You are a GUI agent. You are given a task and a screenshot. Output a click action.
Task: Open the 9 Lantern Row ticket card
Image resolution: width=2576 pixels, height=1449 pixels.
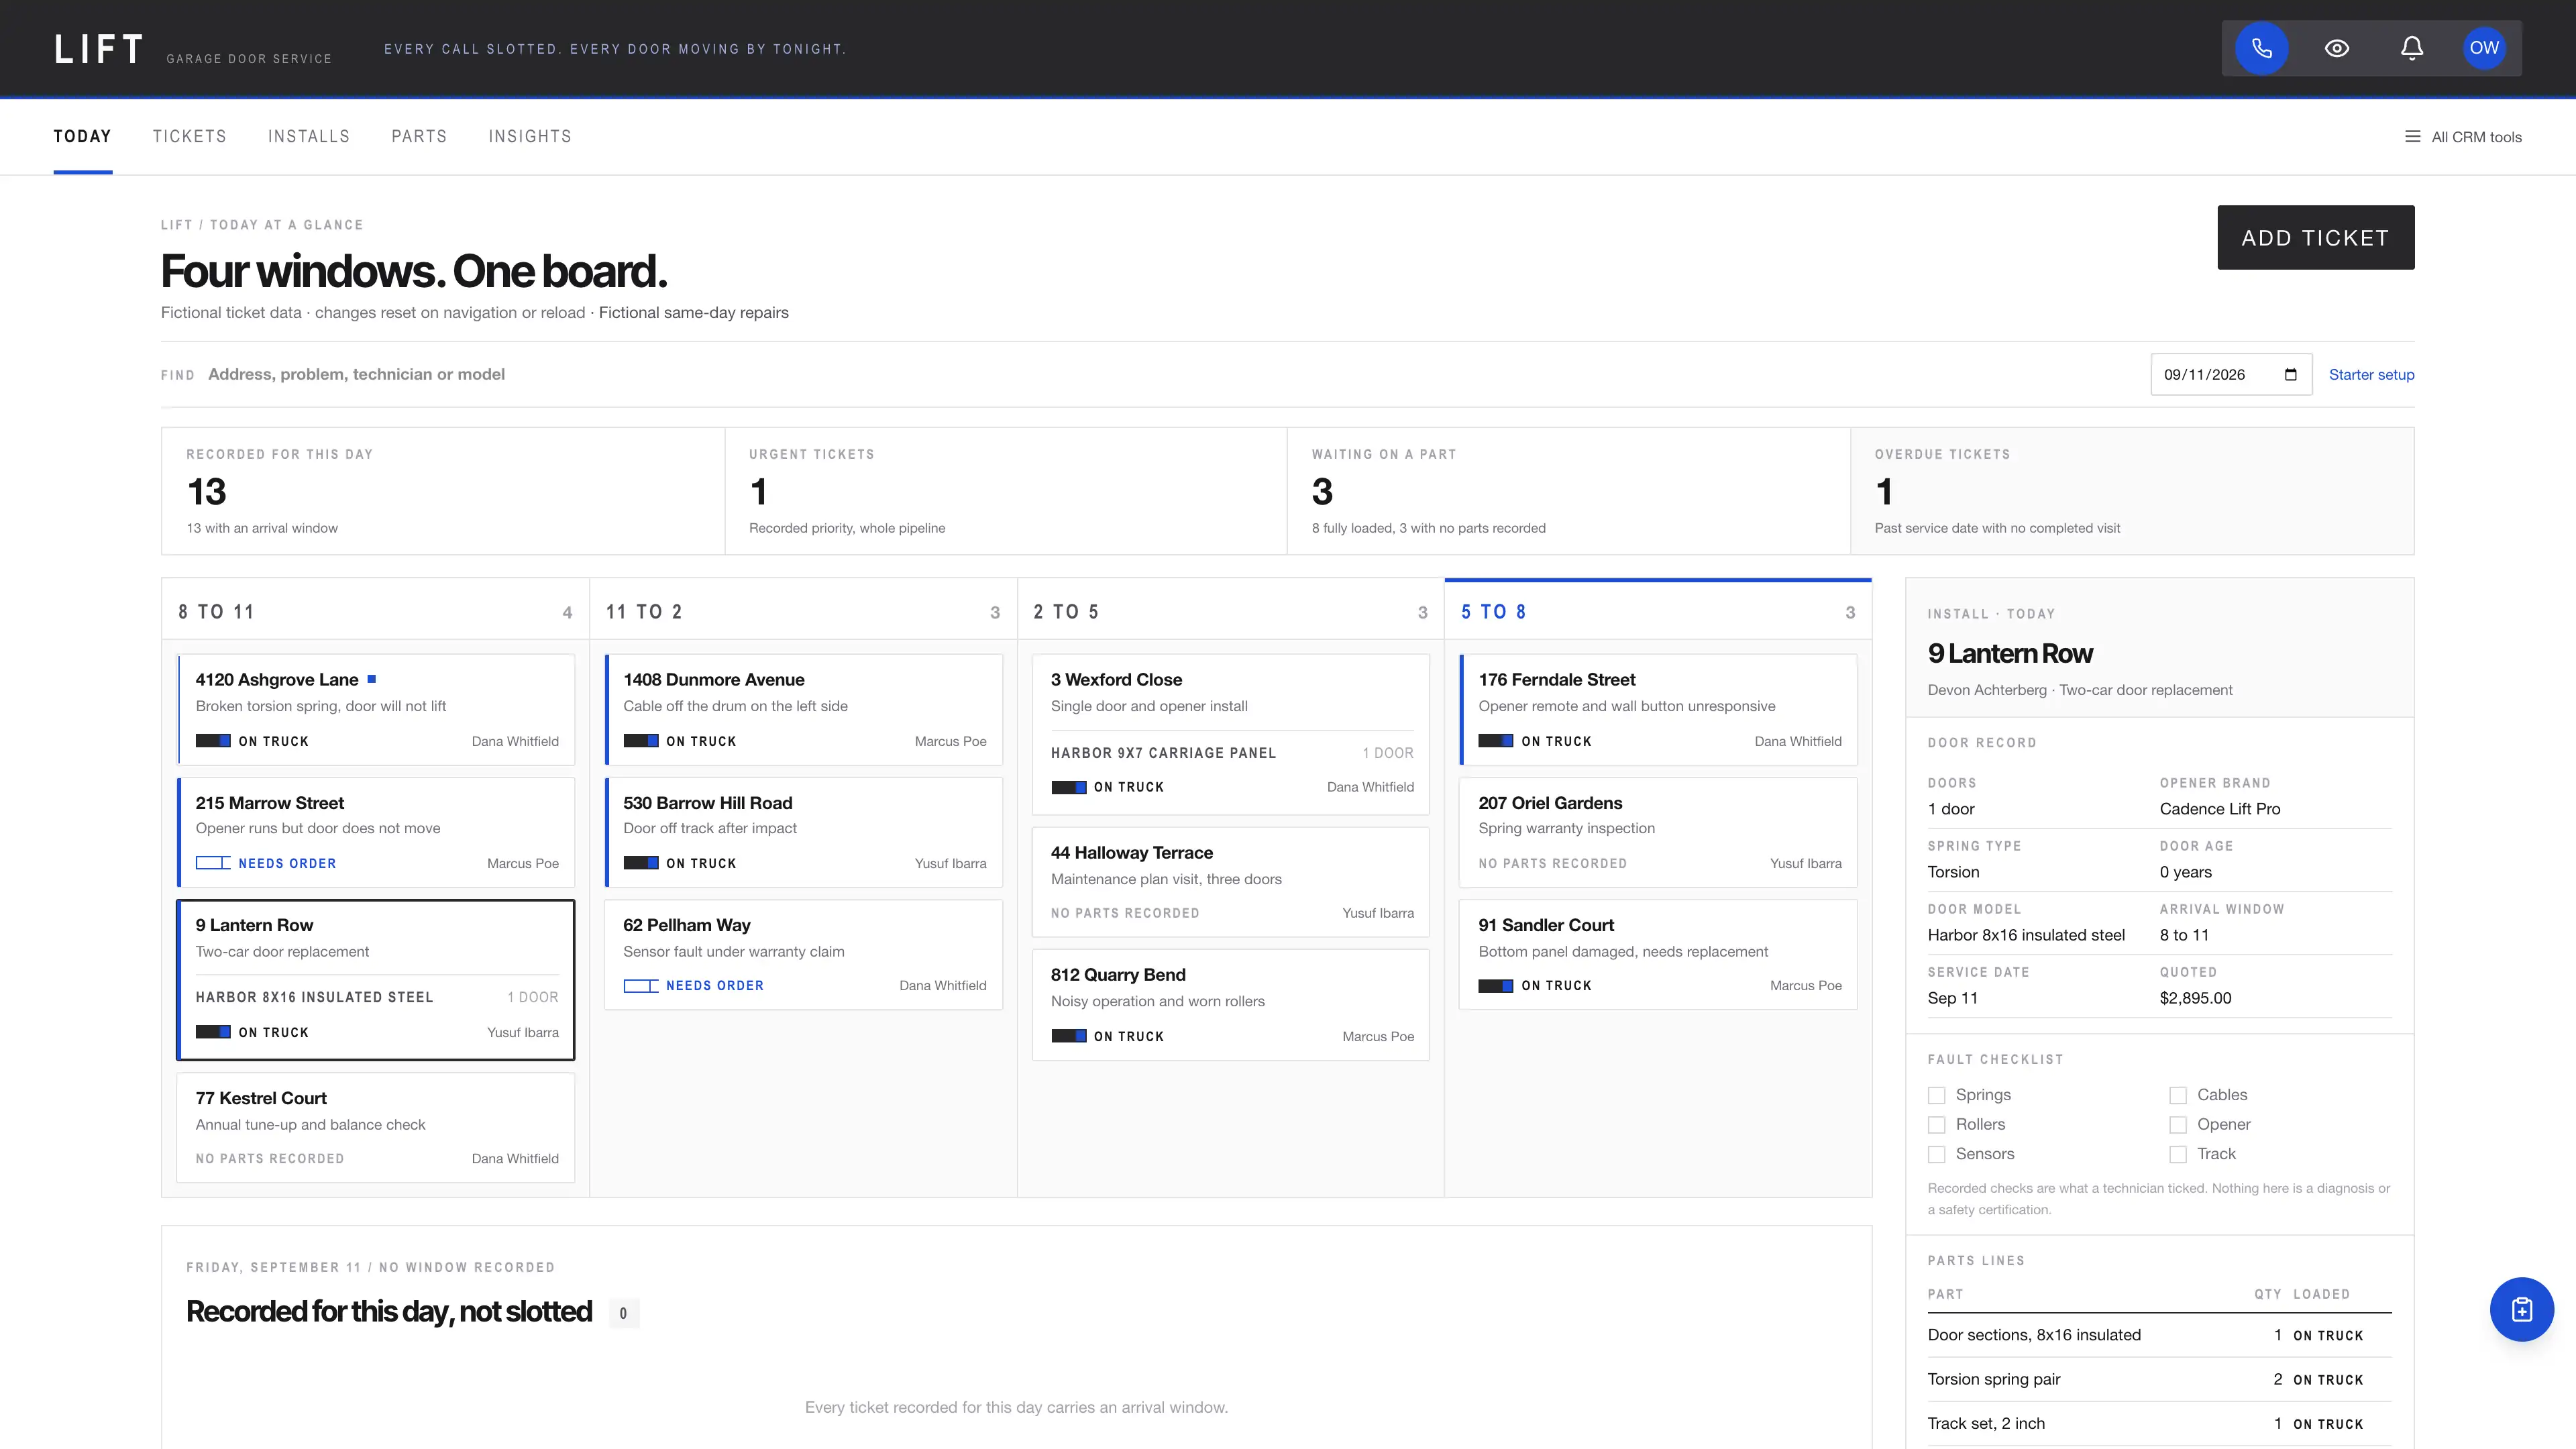[x=376, y=980]
